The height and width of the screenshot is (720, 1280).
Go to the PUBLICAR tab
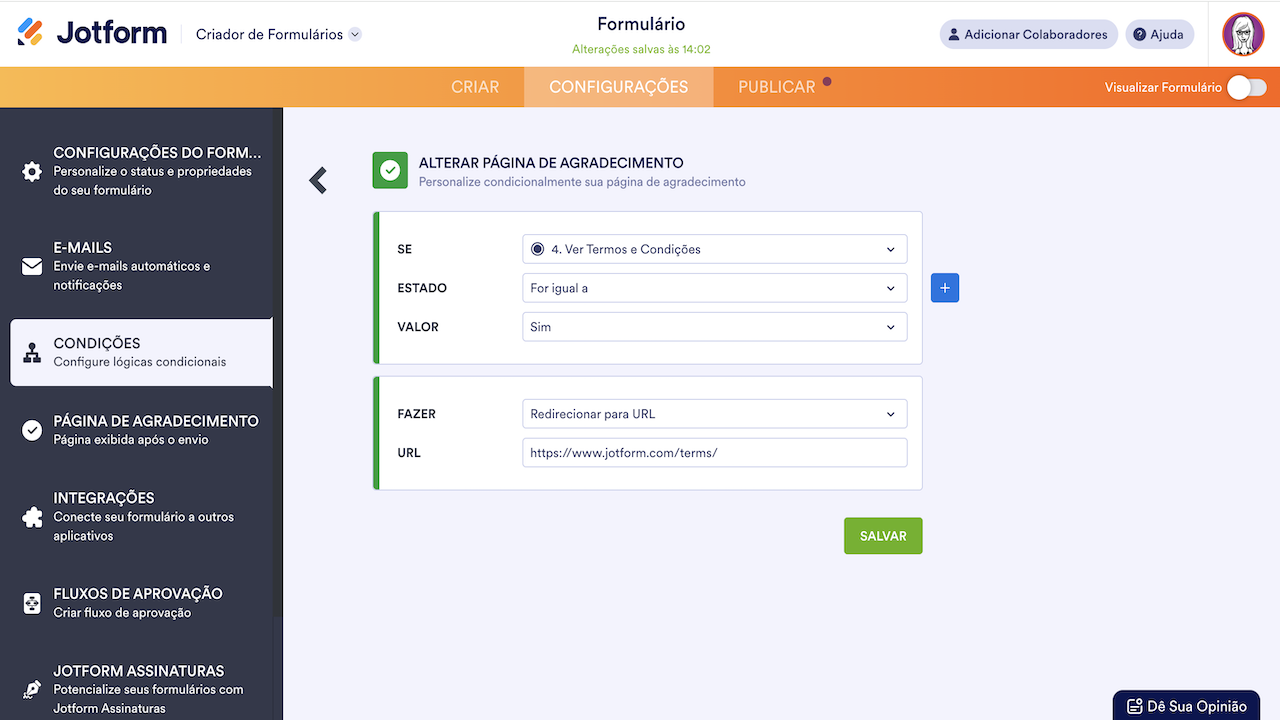point(777,87)
